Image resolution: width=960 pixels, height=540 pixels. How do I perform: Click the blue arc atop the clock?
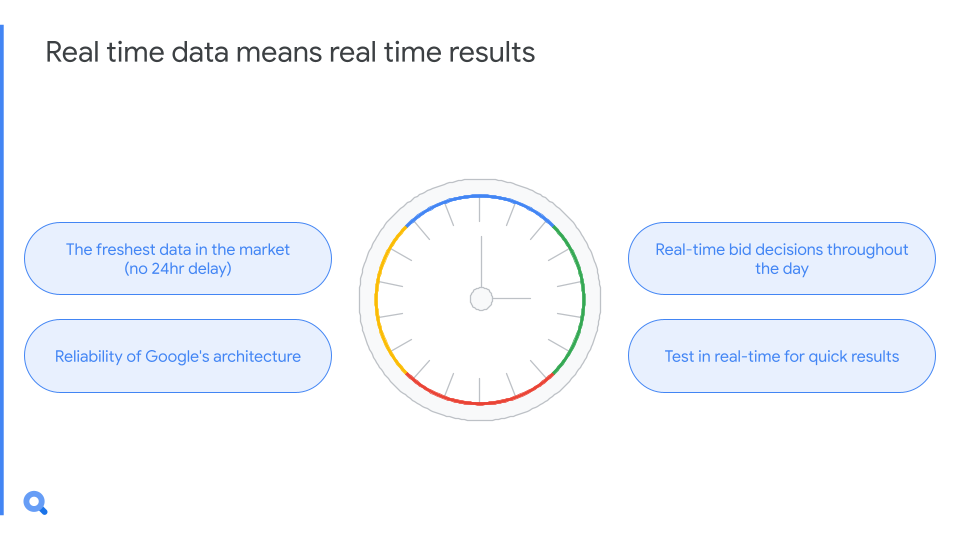480,197
